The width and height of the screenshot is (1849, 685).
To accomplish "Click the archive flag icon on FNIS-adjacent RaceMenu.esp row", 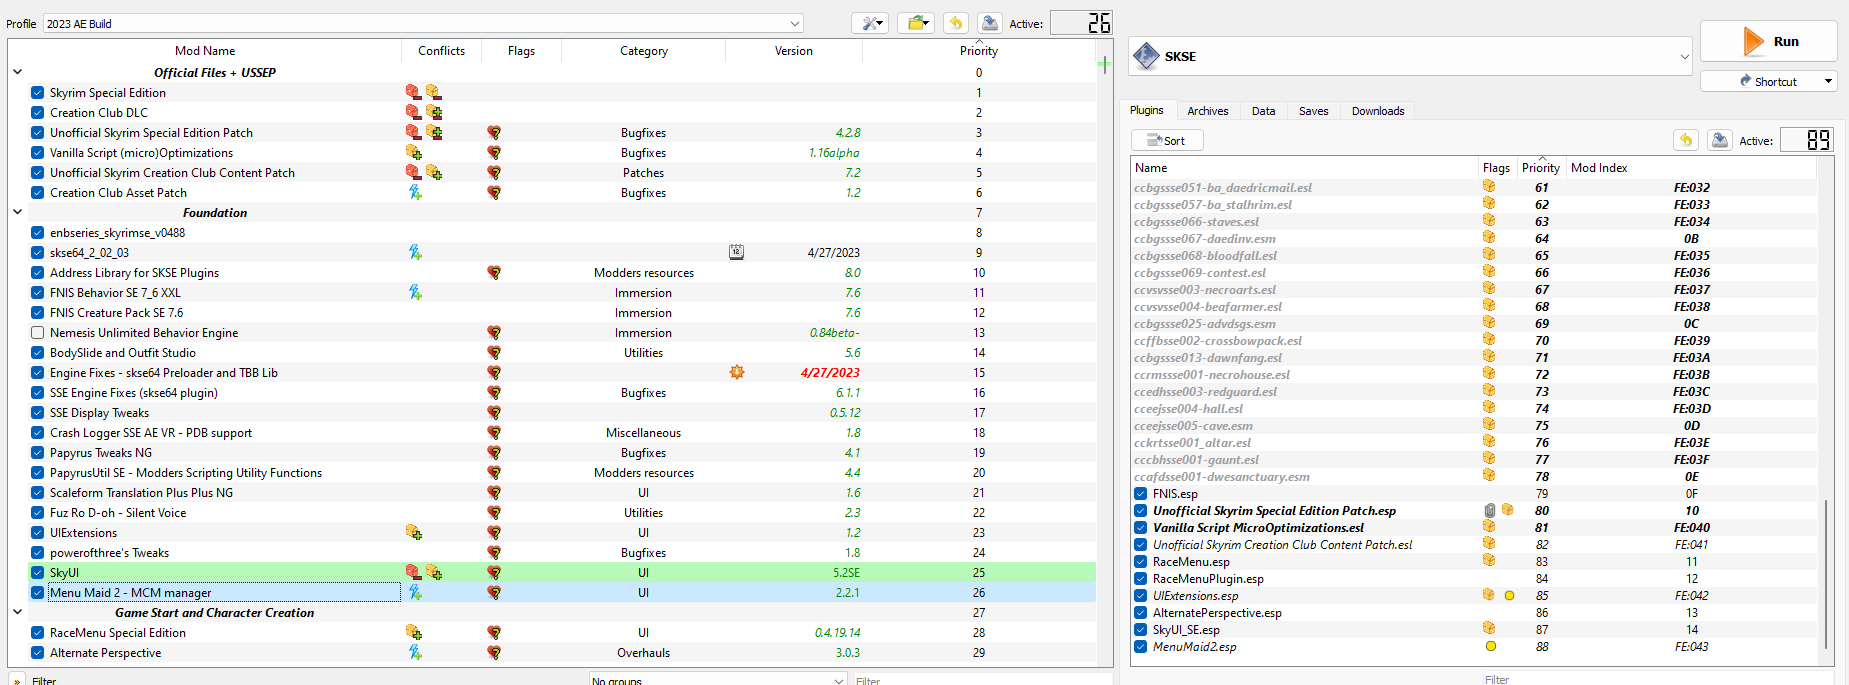I will pyautogui.click(x=1489, y=561).
